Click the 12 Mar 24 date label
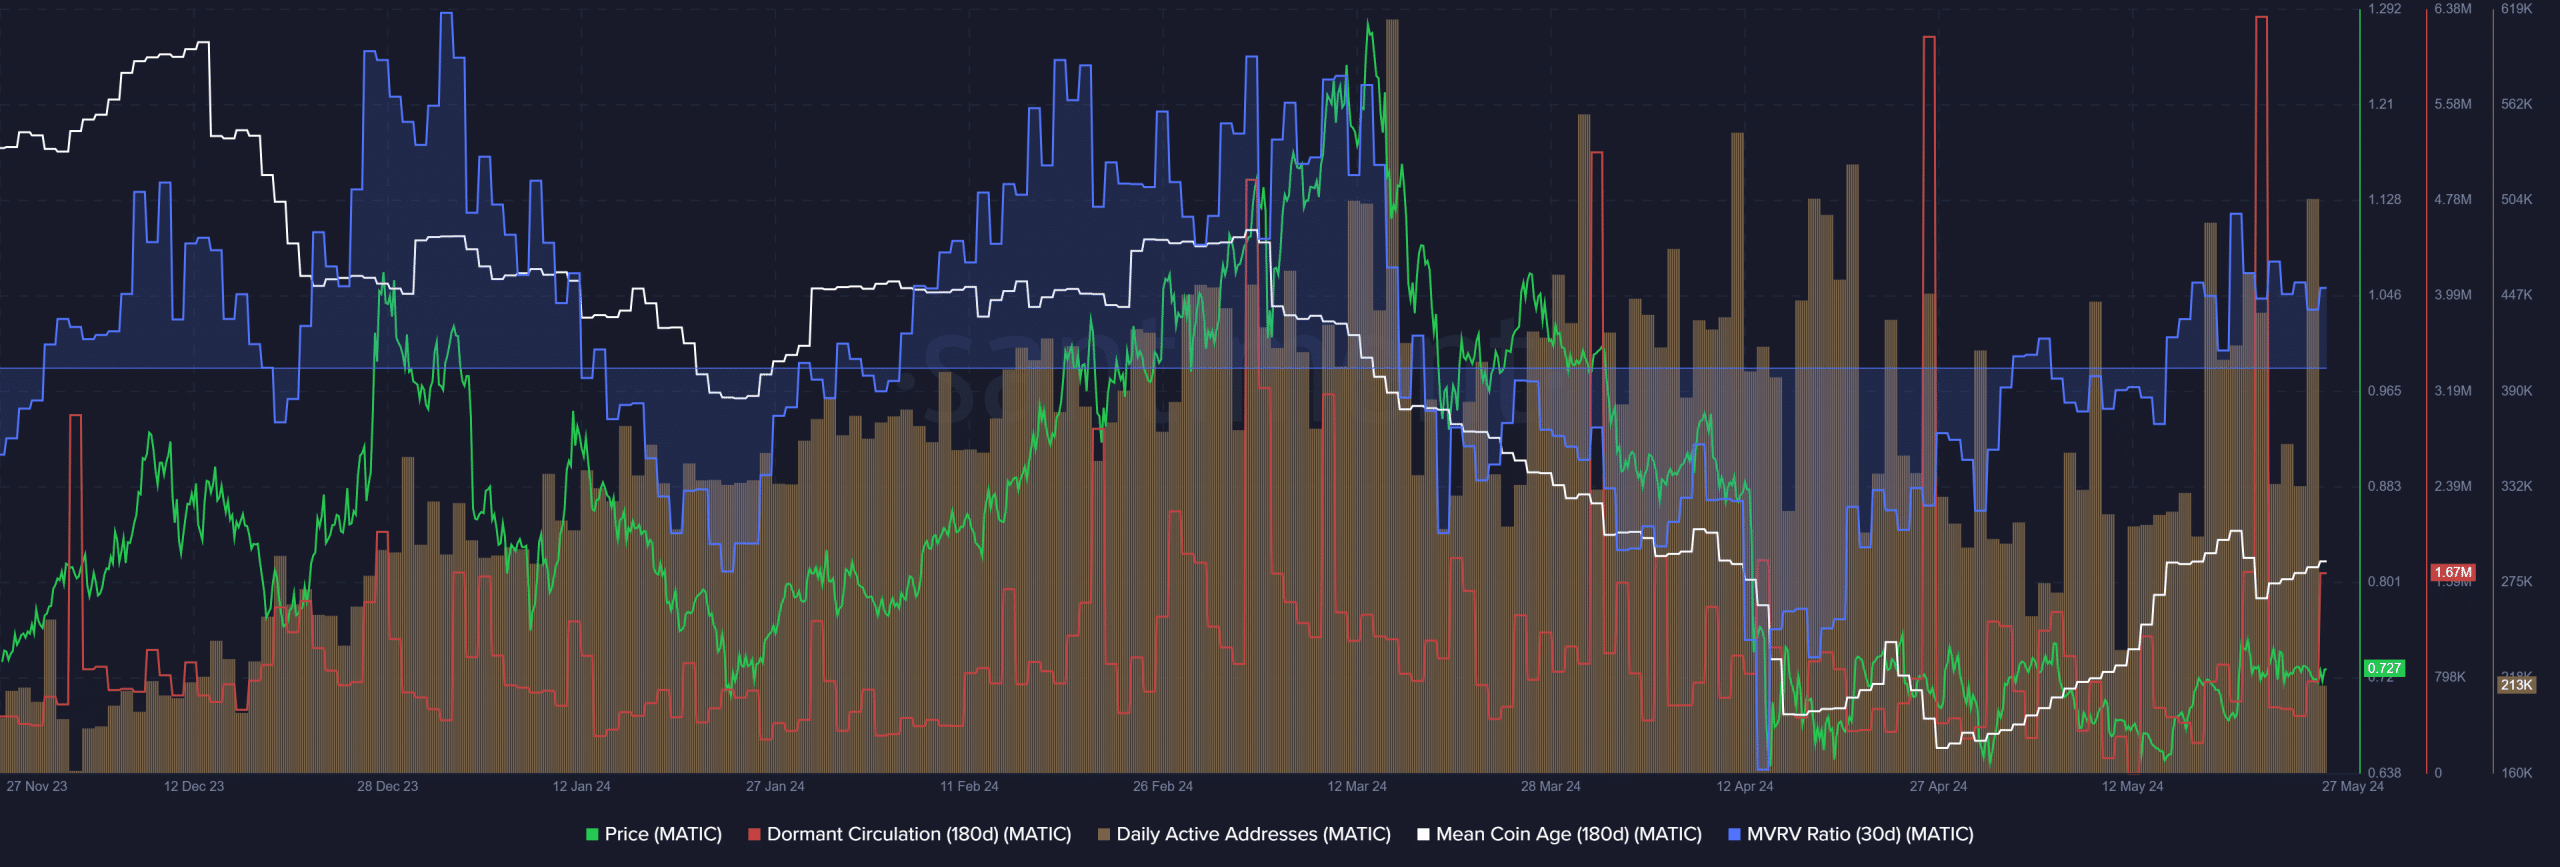 click(1357, 786)
